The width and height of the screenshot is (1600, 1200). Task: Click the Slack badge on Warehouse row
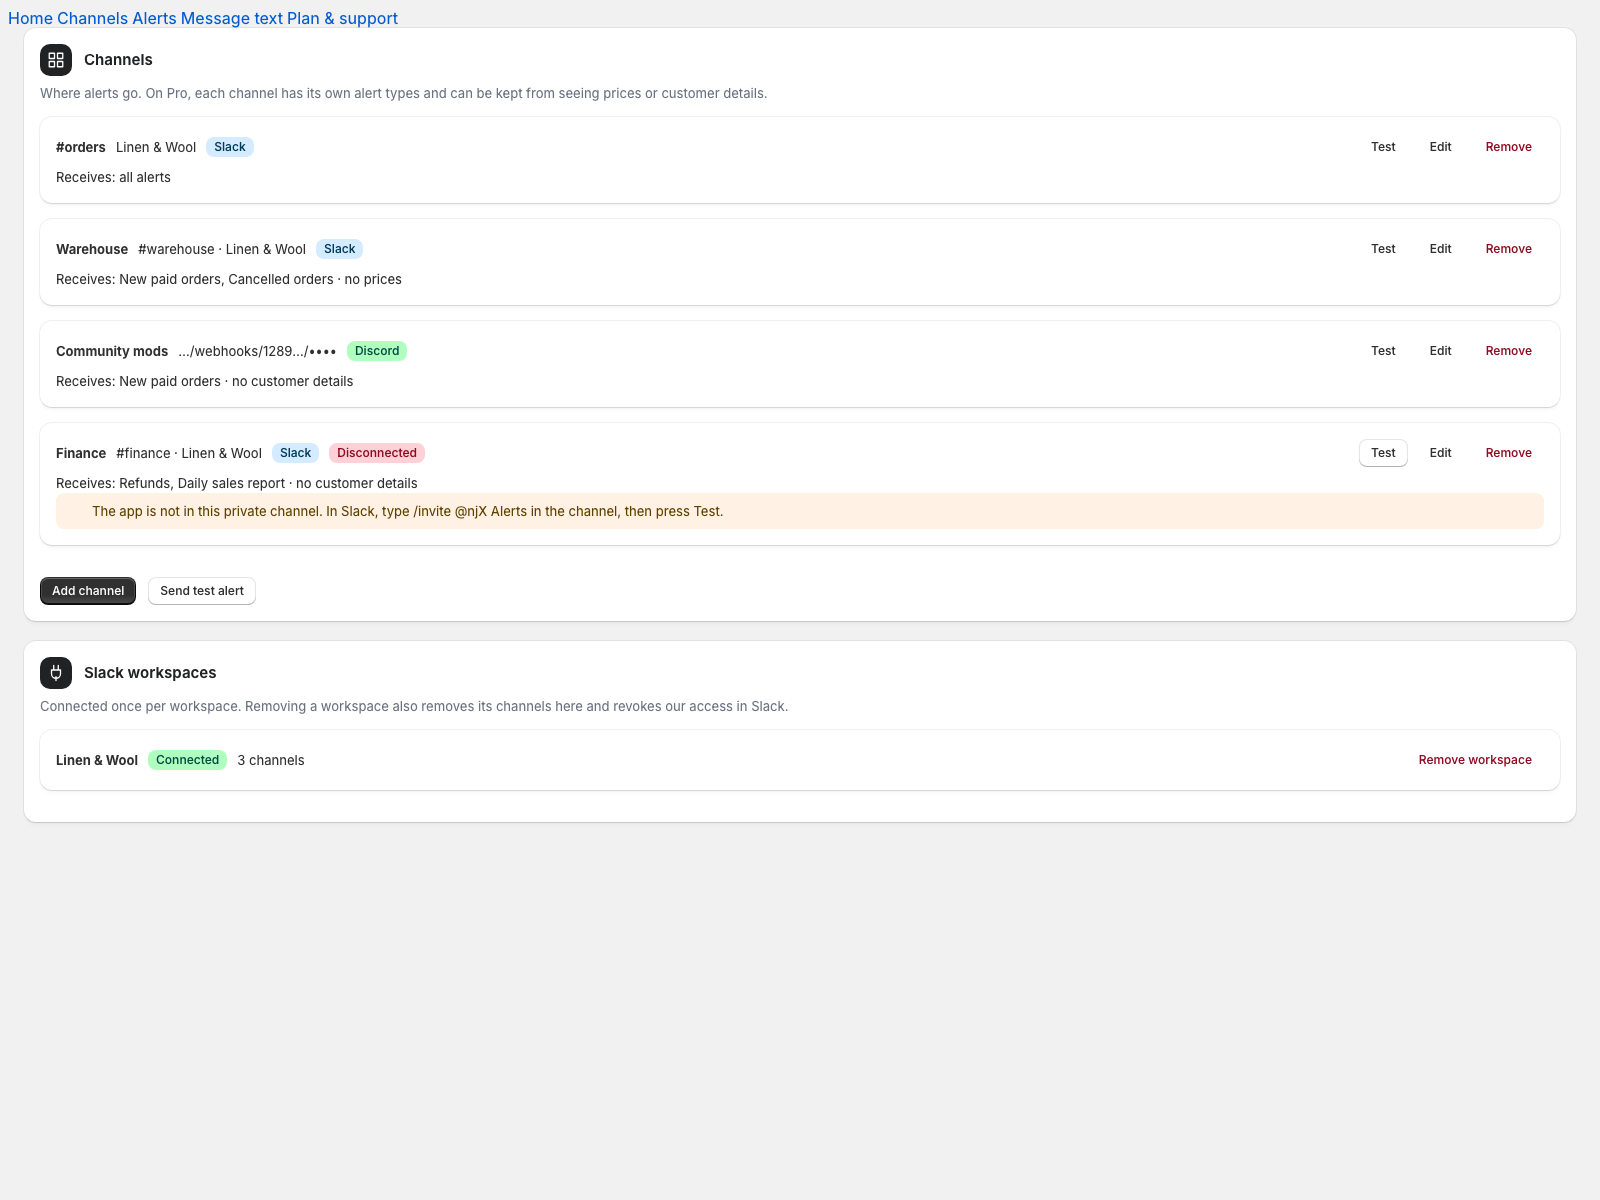point(339,249)
